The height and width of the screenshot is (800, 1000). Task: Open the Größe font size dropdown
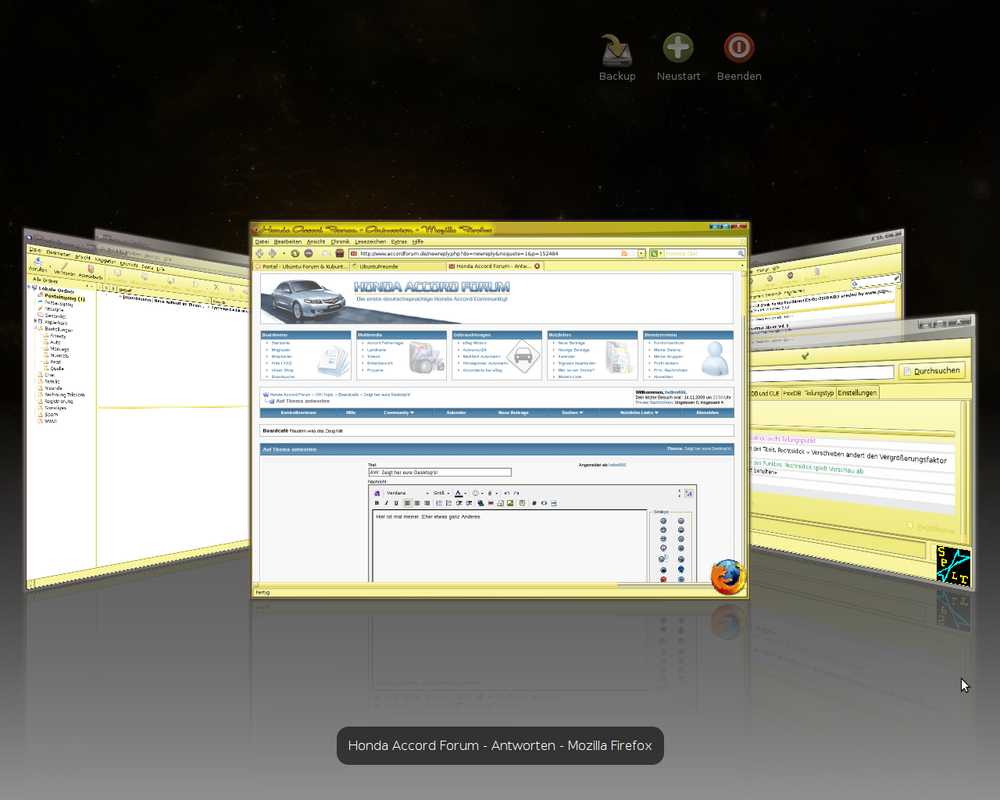pos(440,493)
